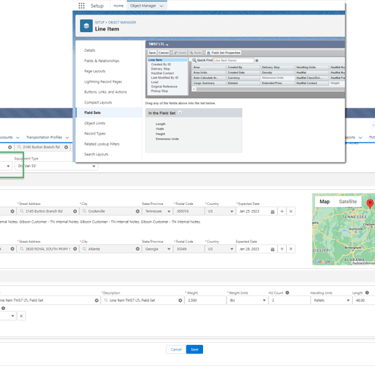Expand the Object Manager tab dropdown arrow
This screenshot has width=375, height=366.
(162, 6)
